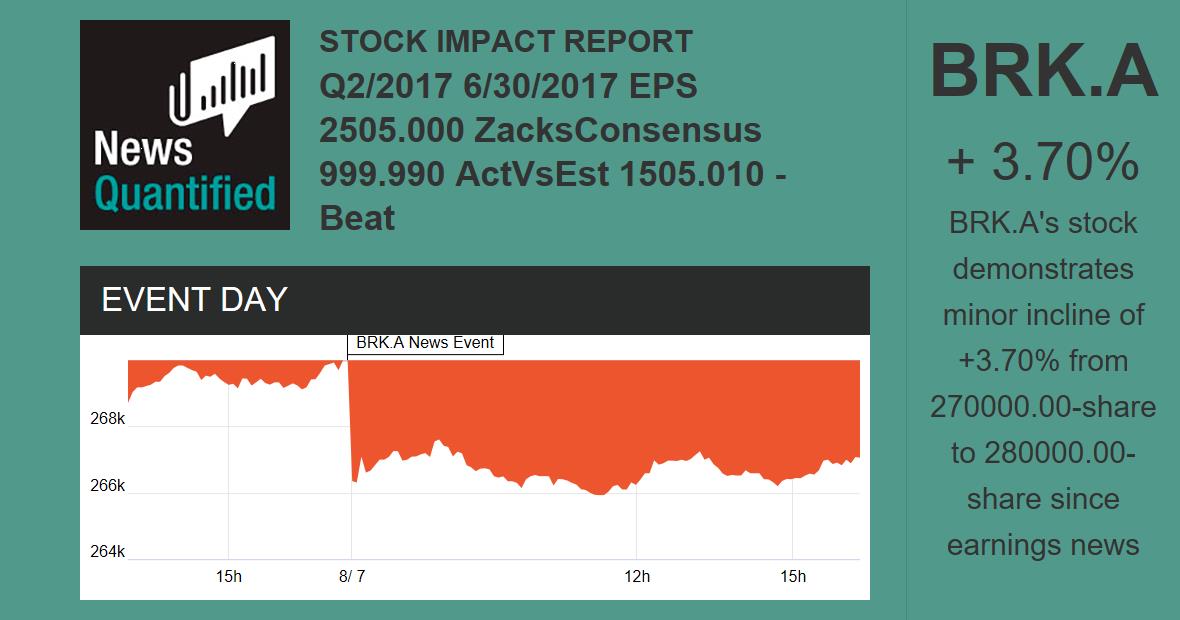Click the EVENT DAY chart header

click(x=474, y=300)
